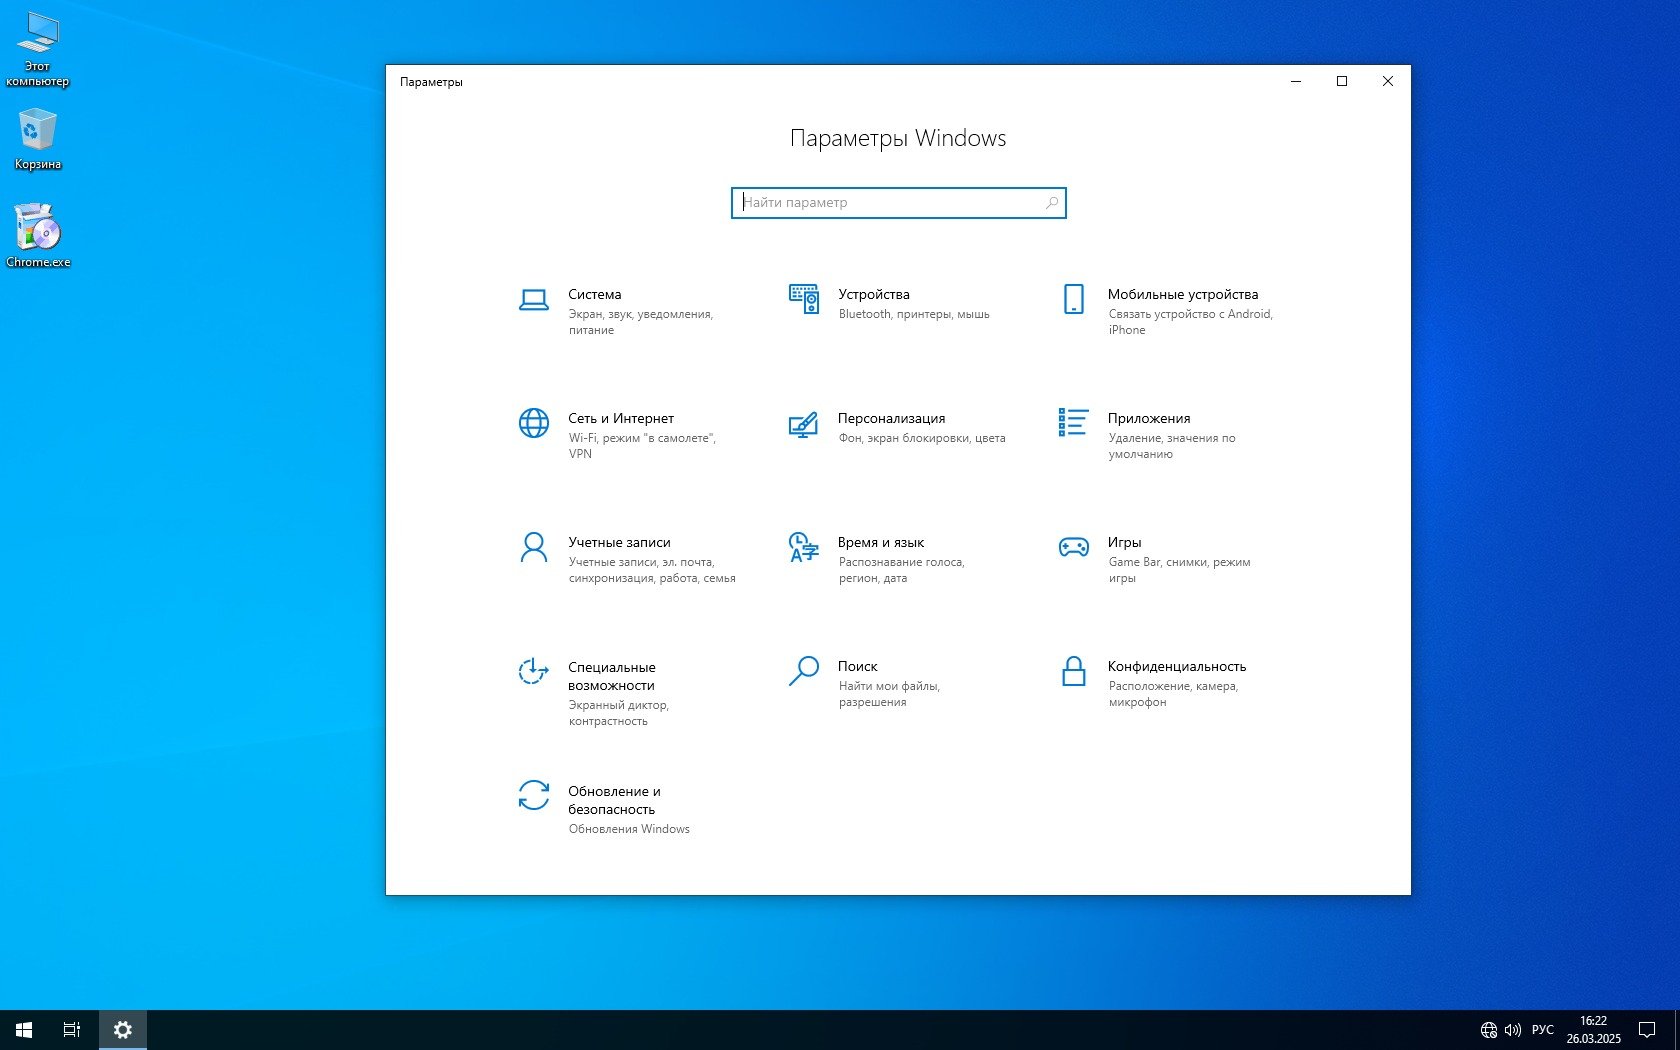Click the 'Обновления Windows' description

pos(629,829)
